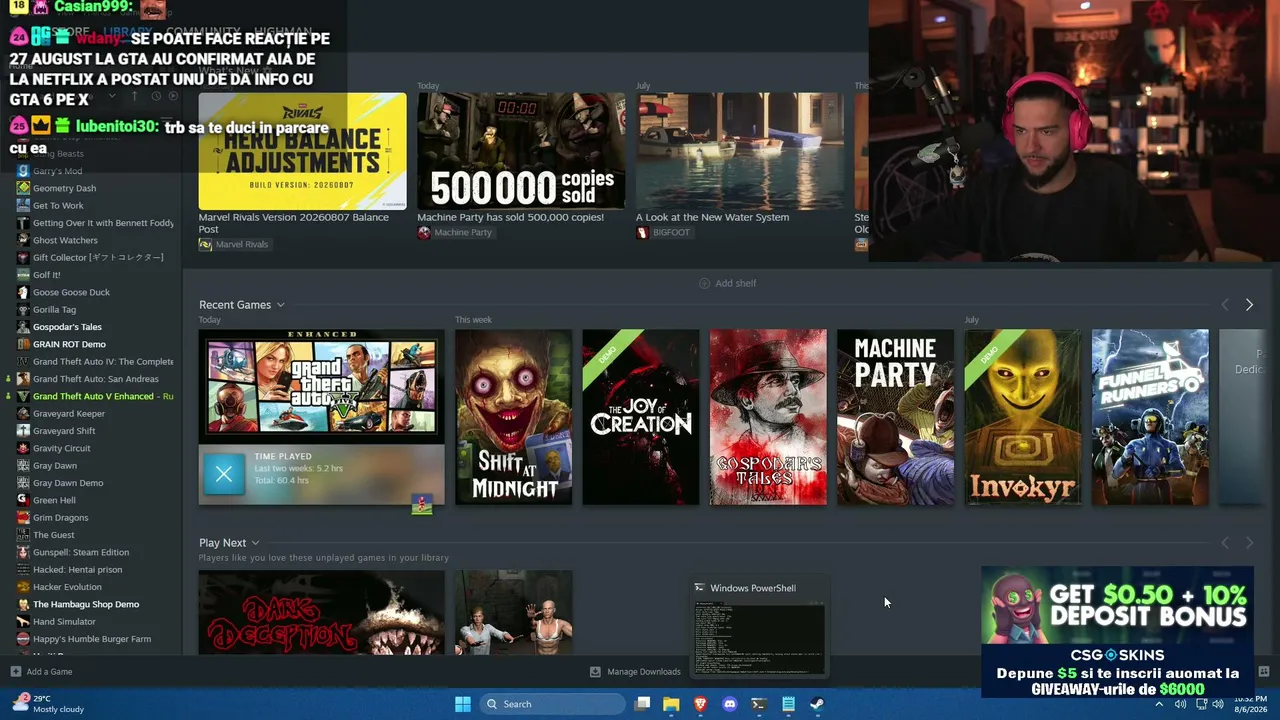Click the Manage Downloads icon

595,672
